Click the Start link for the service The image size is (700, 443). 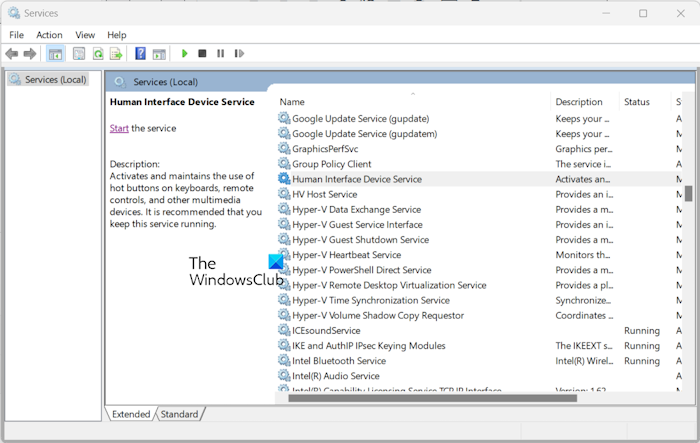119,128
